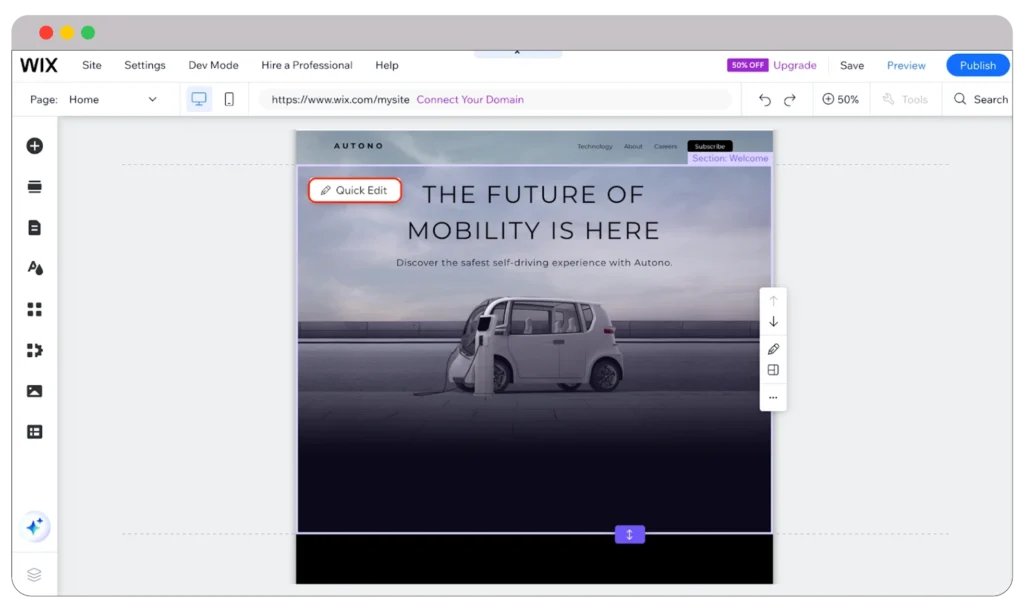Expand the collapsed top toolbar tab
Image resolution: width=1024 pixels, height=608 pixels.
[517, 49]
